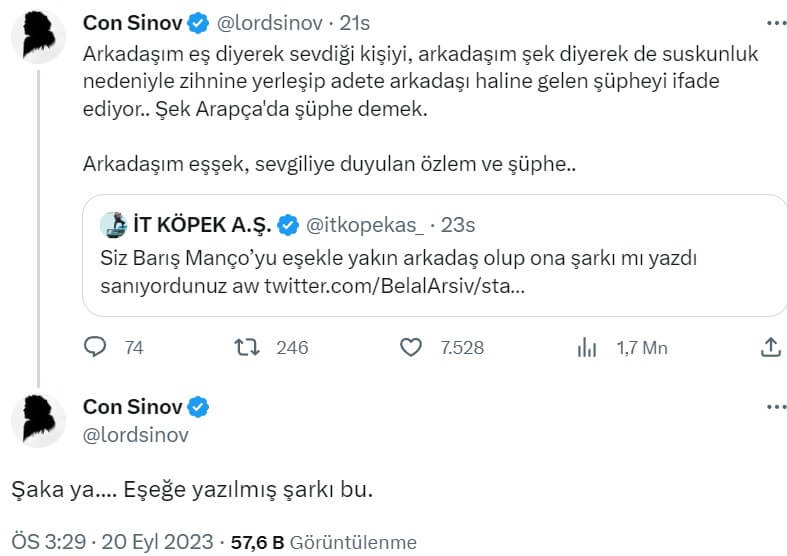Image resolution: width=787 pixels, height=556 pixels.
Task: Open the lower Con Sinov avatar
Action: tap(38, 420)
